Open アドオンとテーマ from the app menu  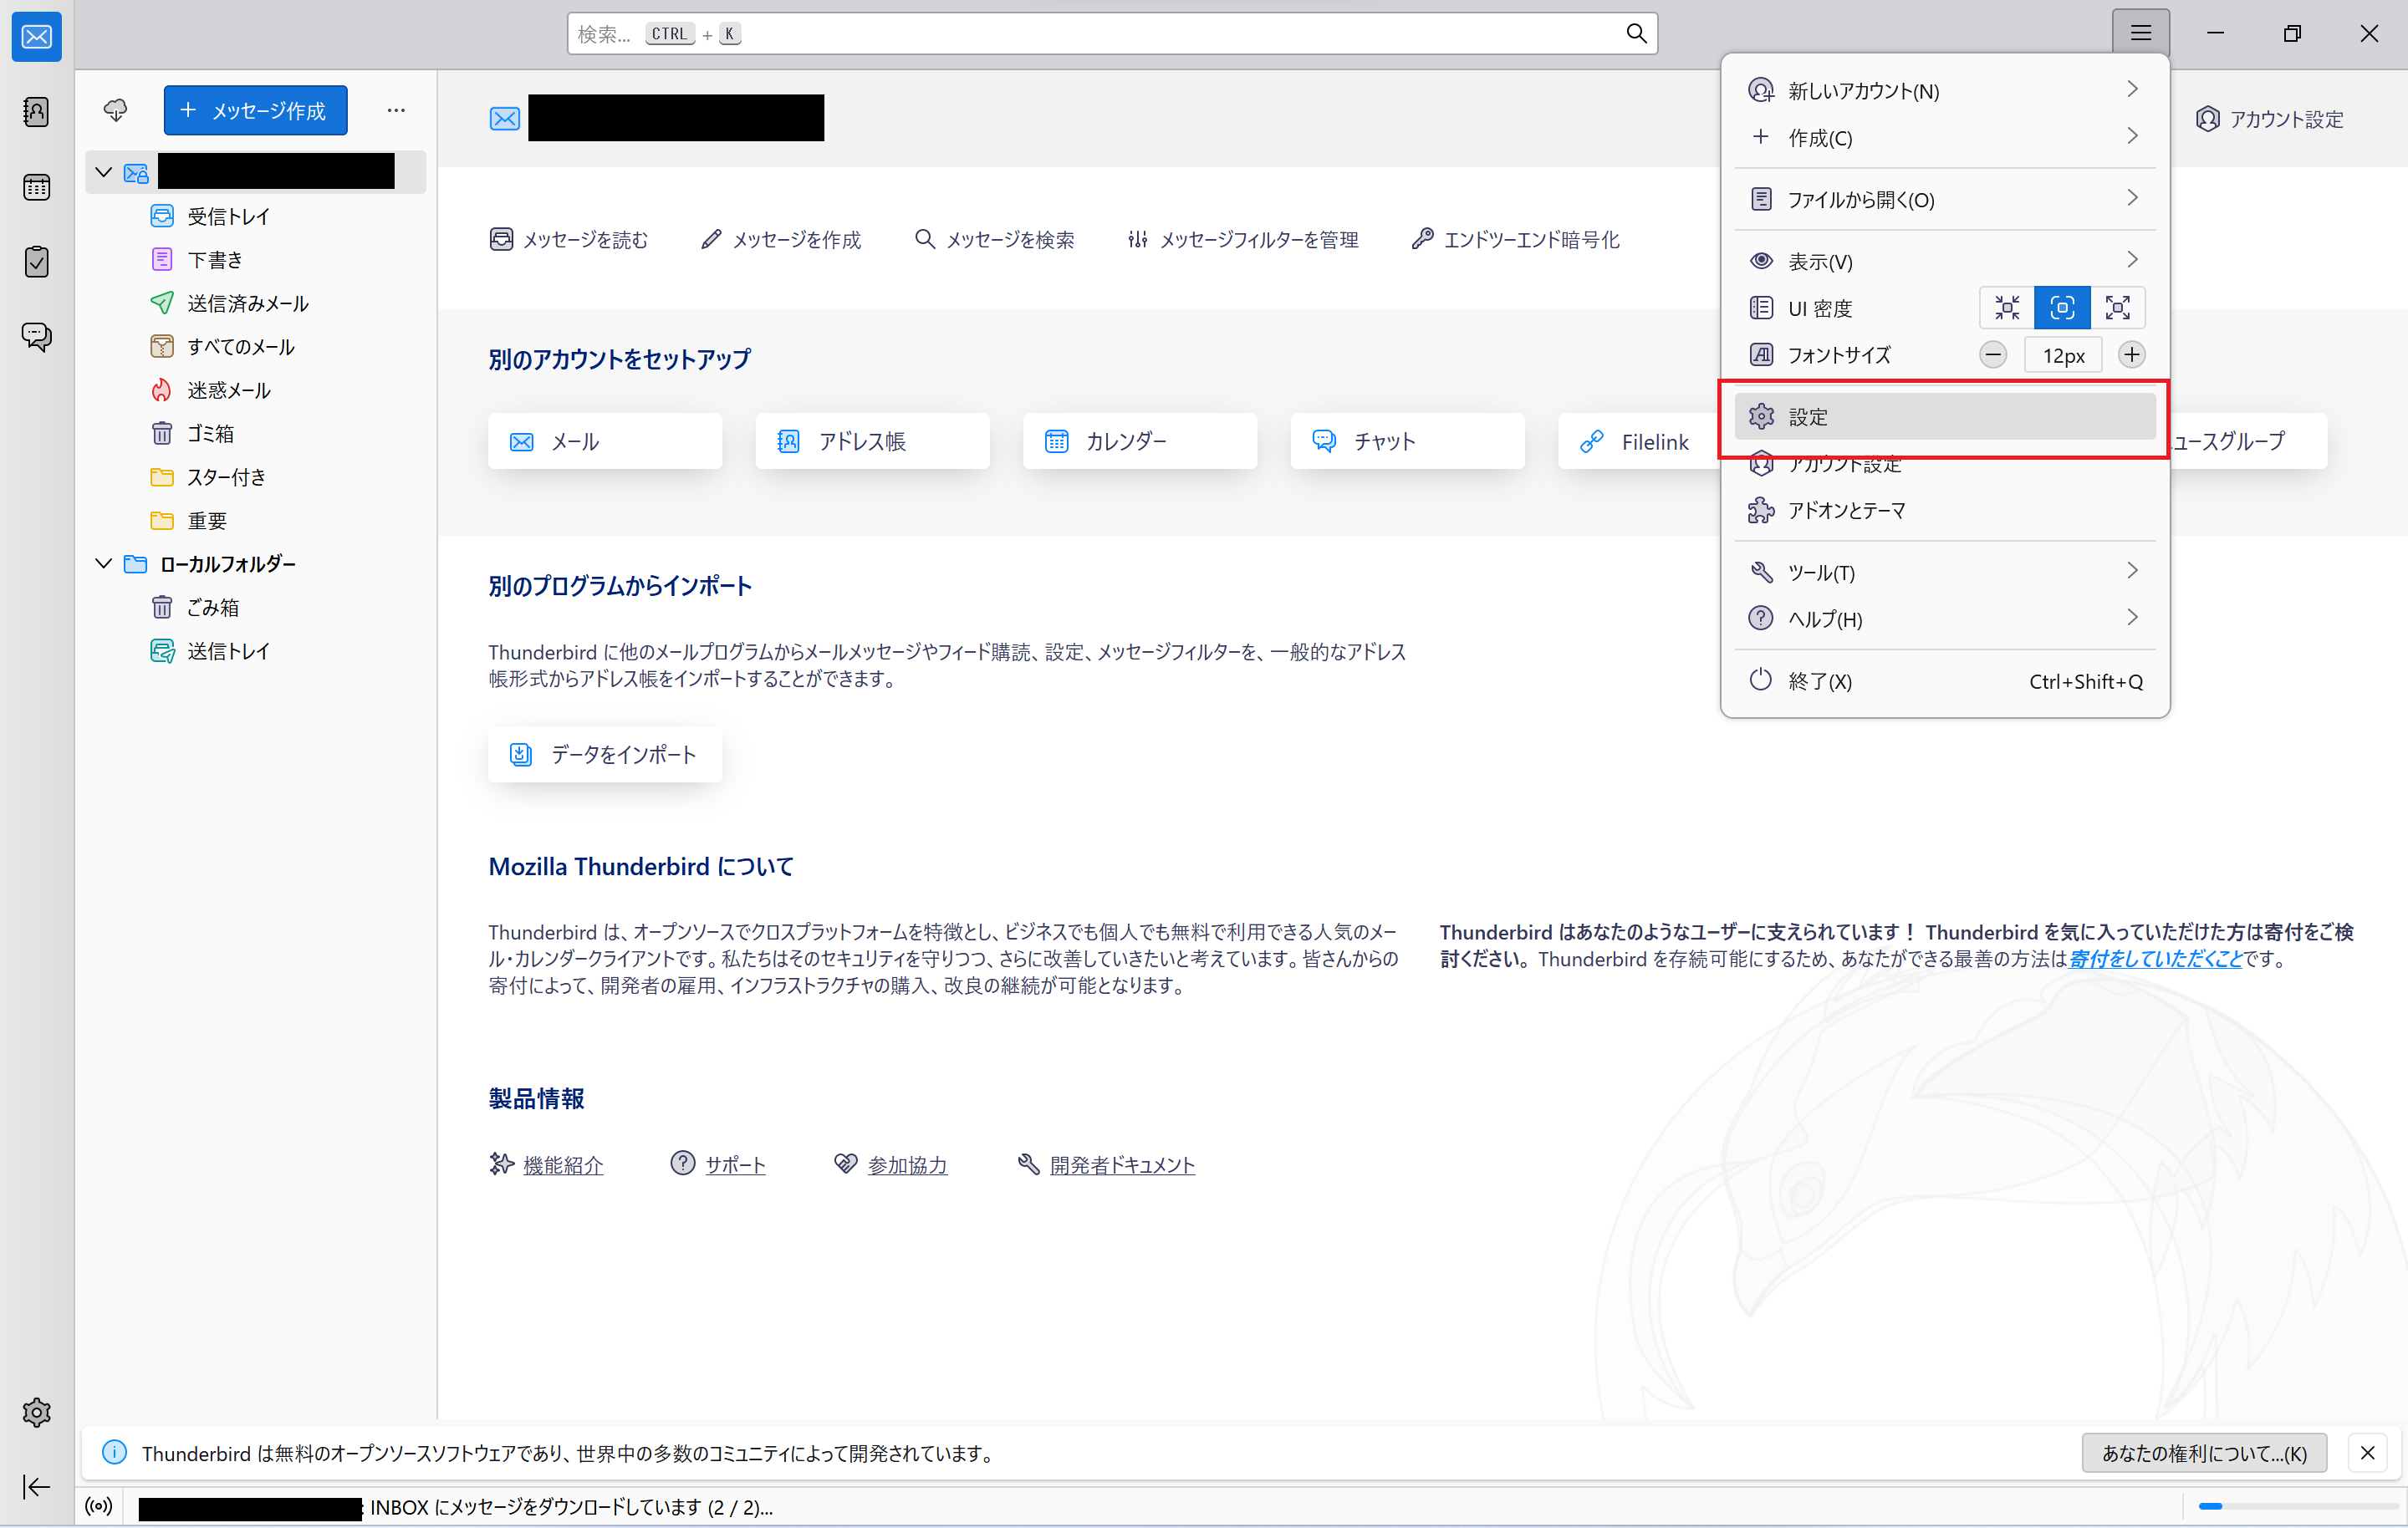(x=1944, y=510)
